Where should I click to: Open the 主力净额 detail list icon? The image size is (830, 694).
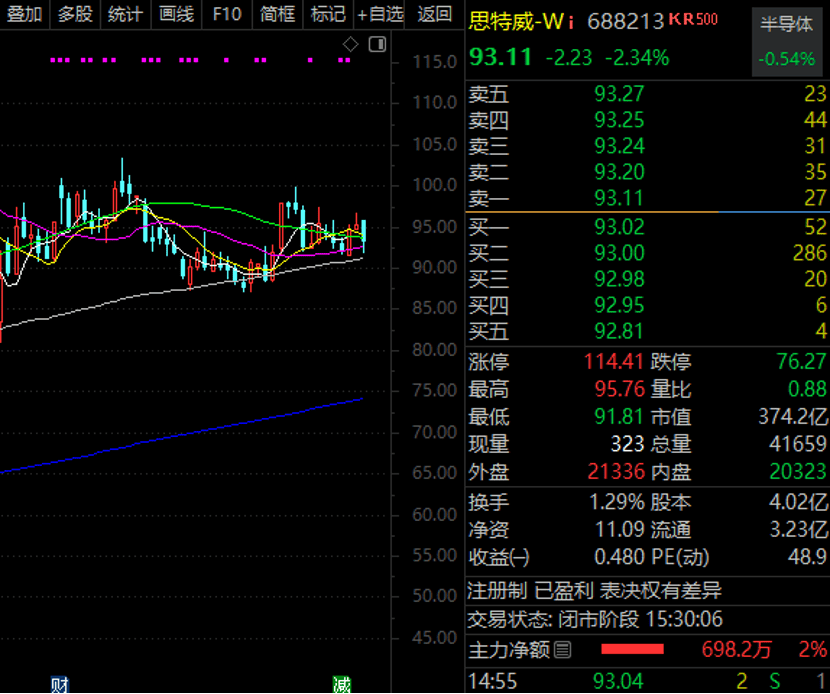pyautogui.click(x=563, y=651)
